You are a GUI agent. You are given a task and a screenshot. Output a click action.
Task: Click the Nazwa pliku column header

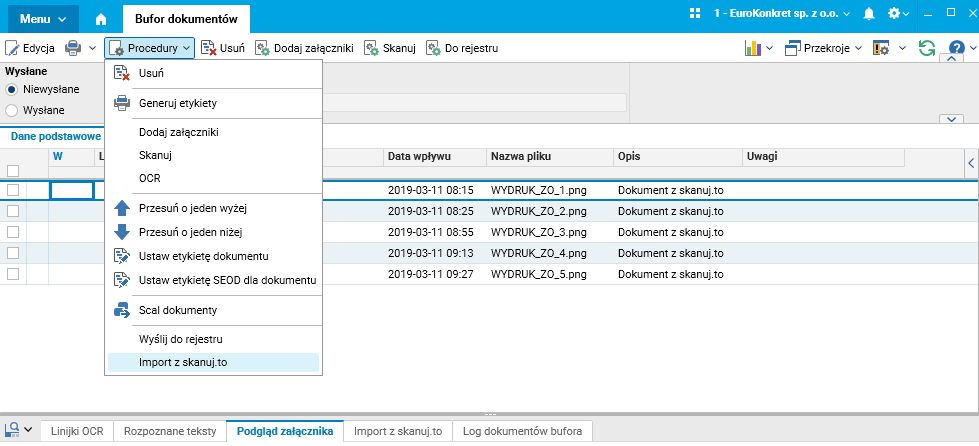pyautogui.click(x=516, y=156)
